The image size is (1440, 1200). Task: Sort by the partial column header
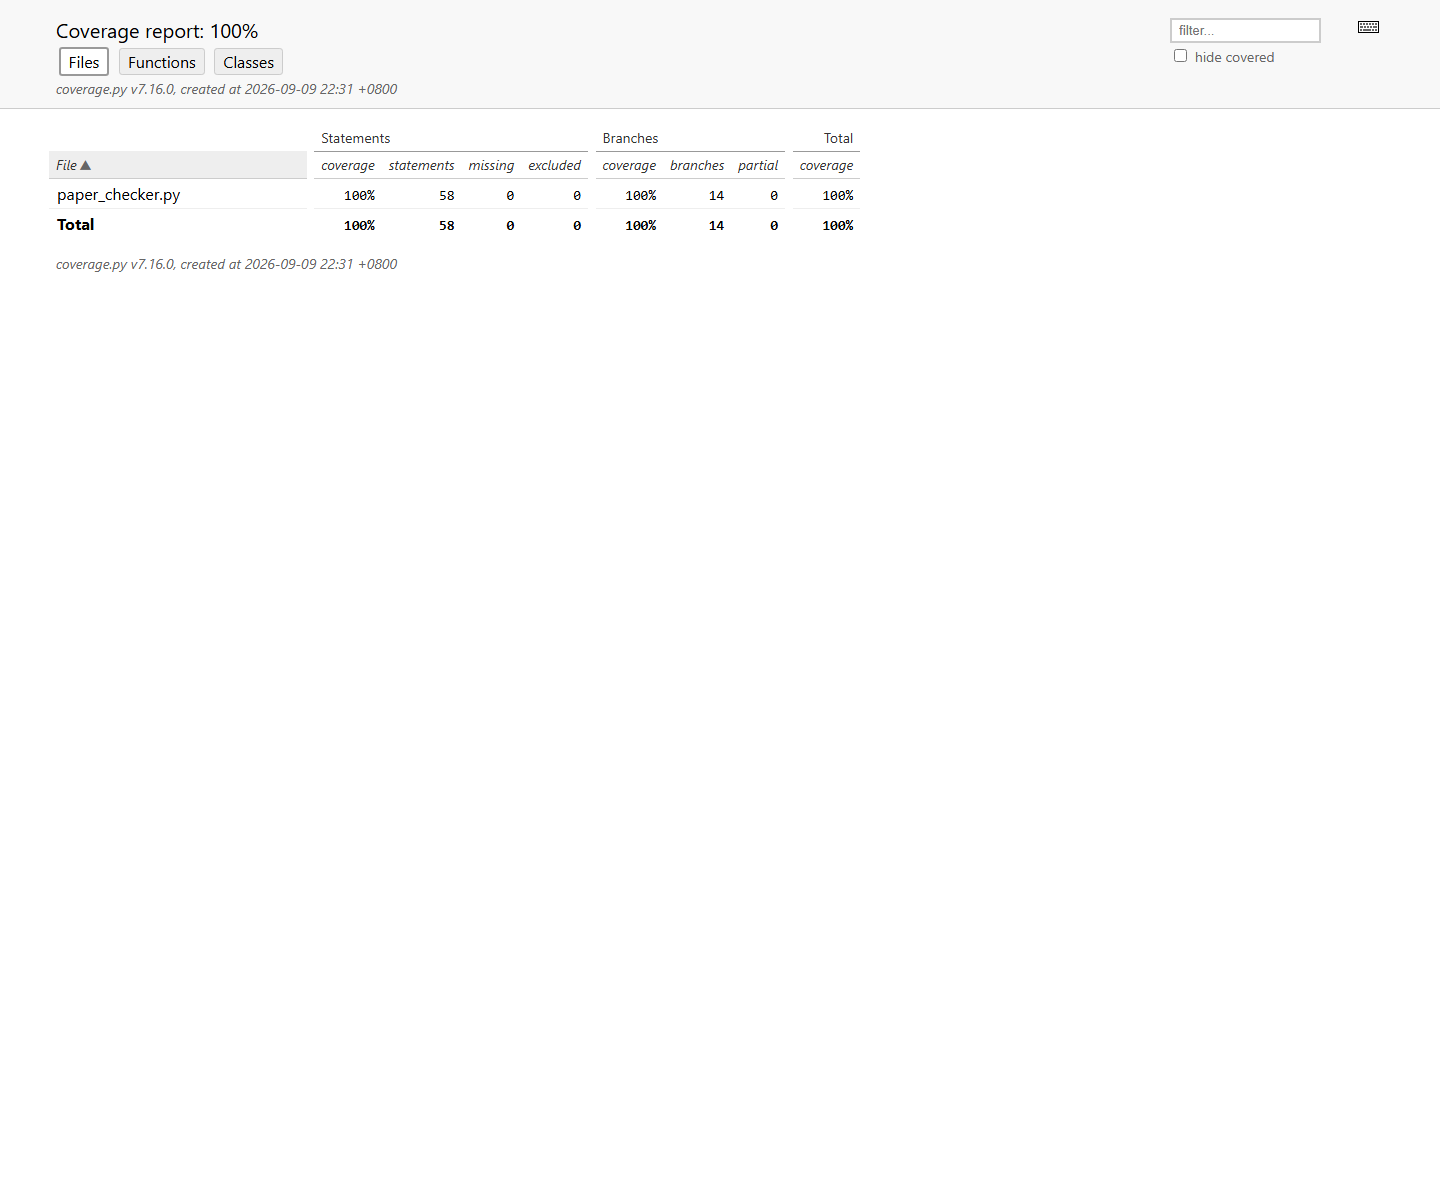coord(758,165)
